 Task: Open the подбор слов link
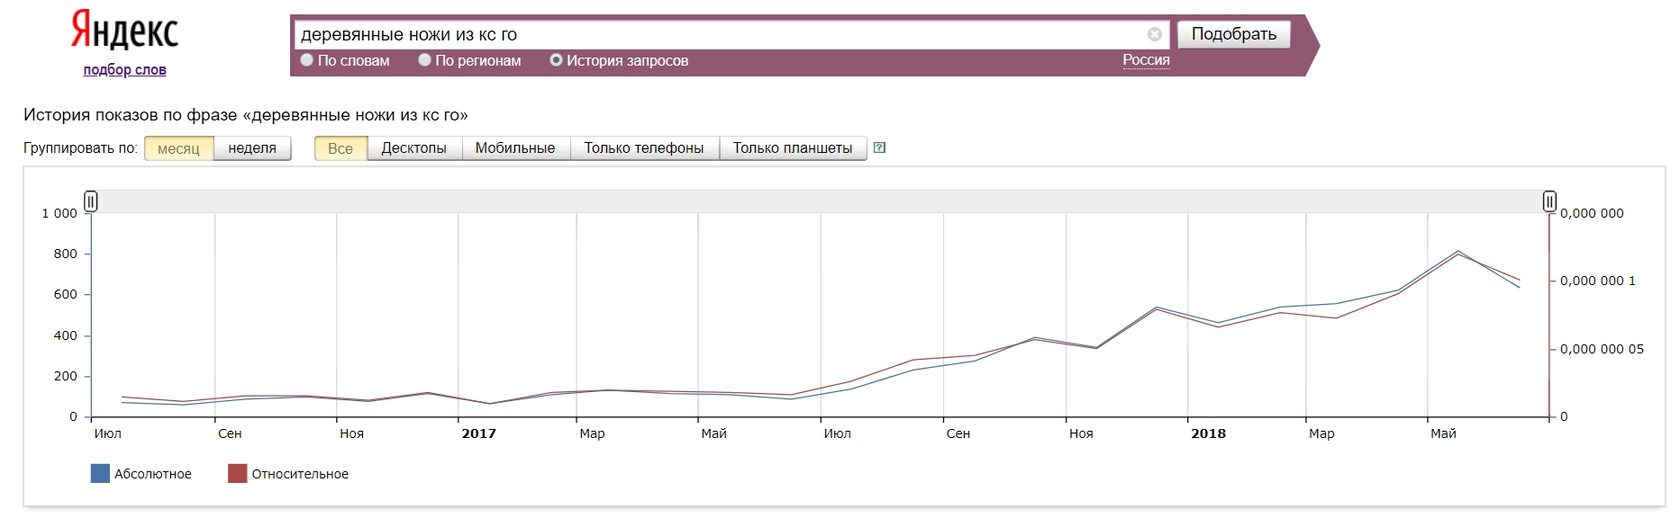[125, 70]
